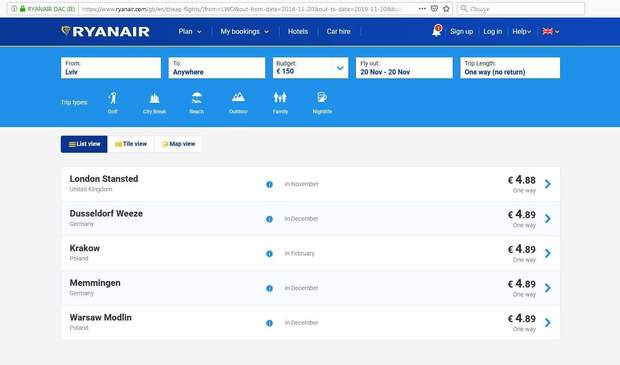Select the Warsaw Modlin destination name
Image resolution: width=620 pixels, height=365 pixels.
(100, 318)
